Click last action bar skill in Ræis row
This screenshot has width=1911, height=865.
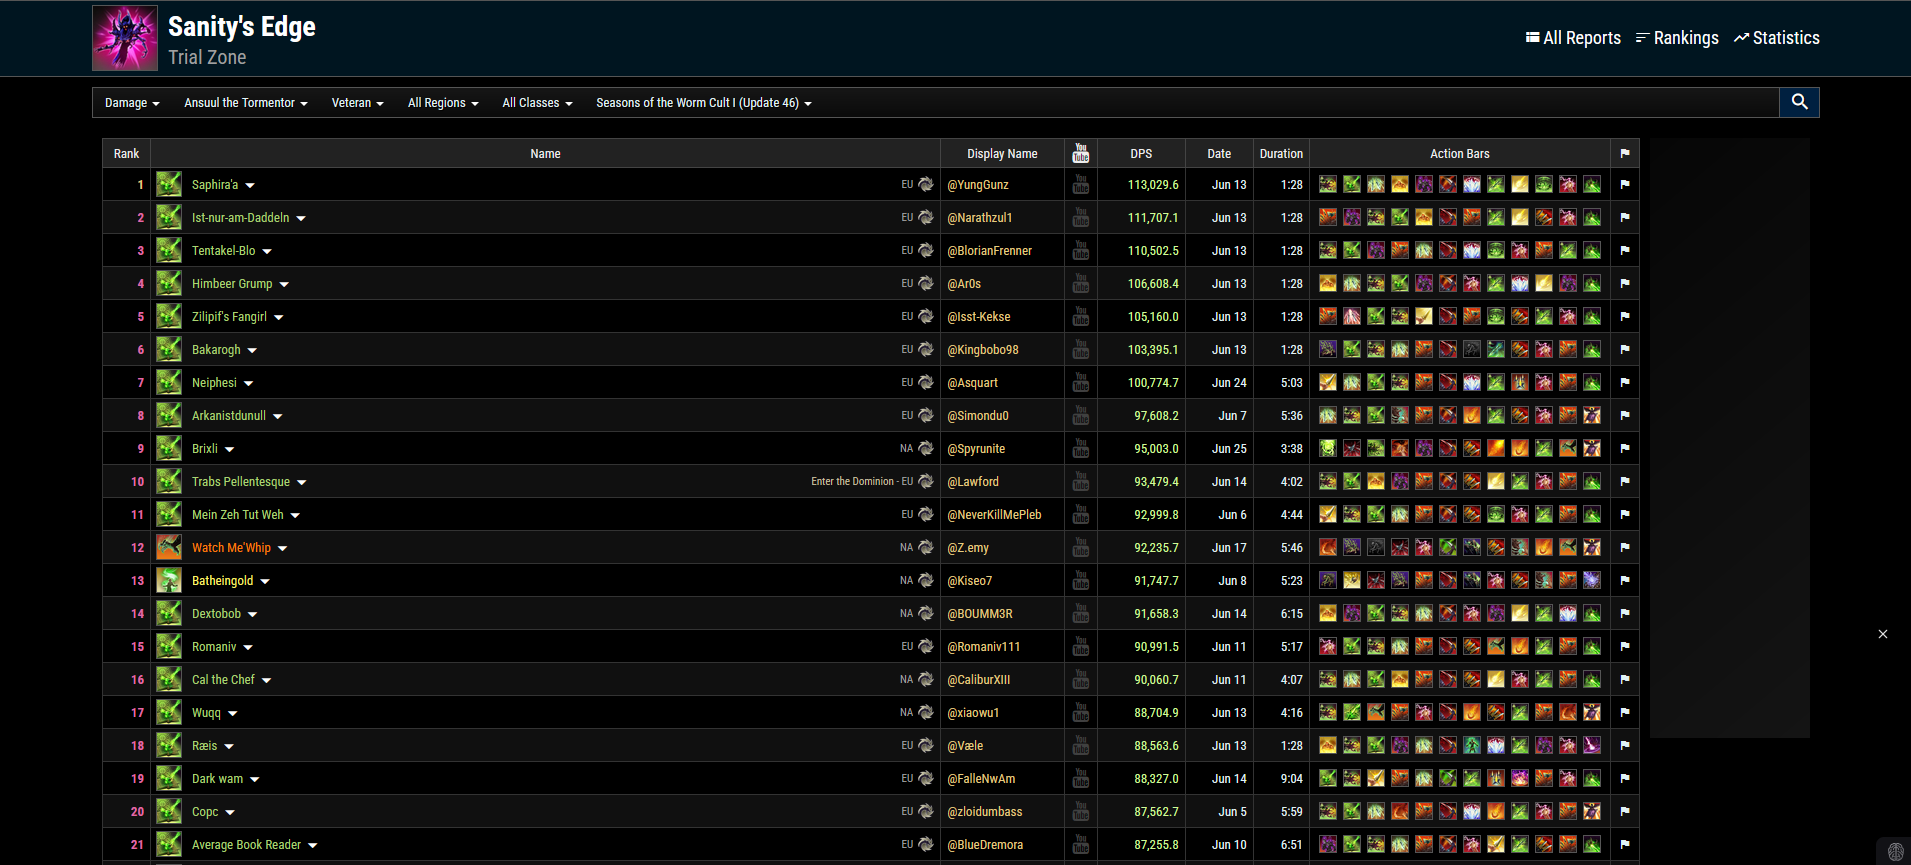[x=1592, y=745]
